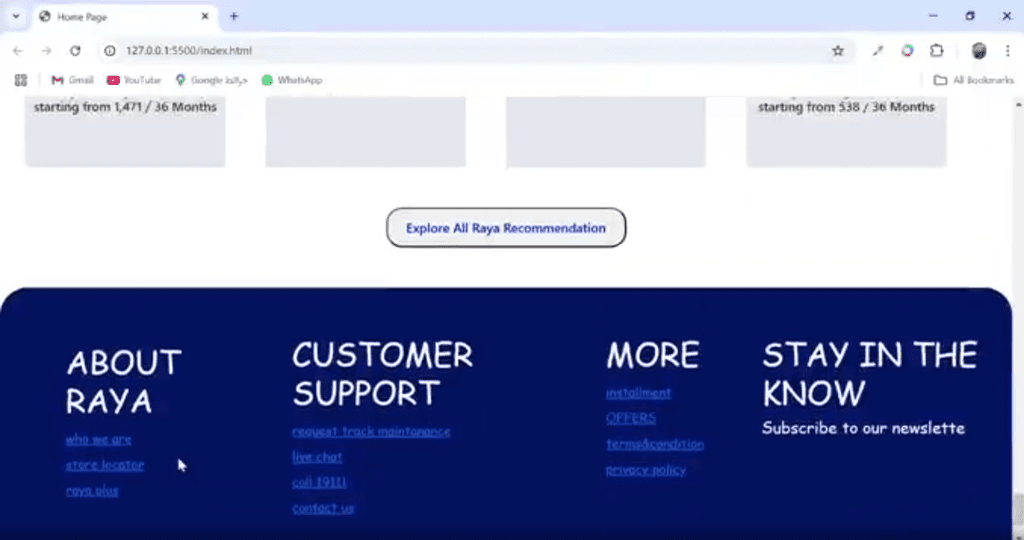The width and height of the screenshot is (1024, 540).
Task: Open the All Bookmarks folder
Action: point(973,80)
